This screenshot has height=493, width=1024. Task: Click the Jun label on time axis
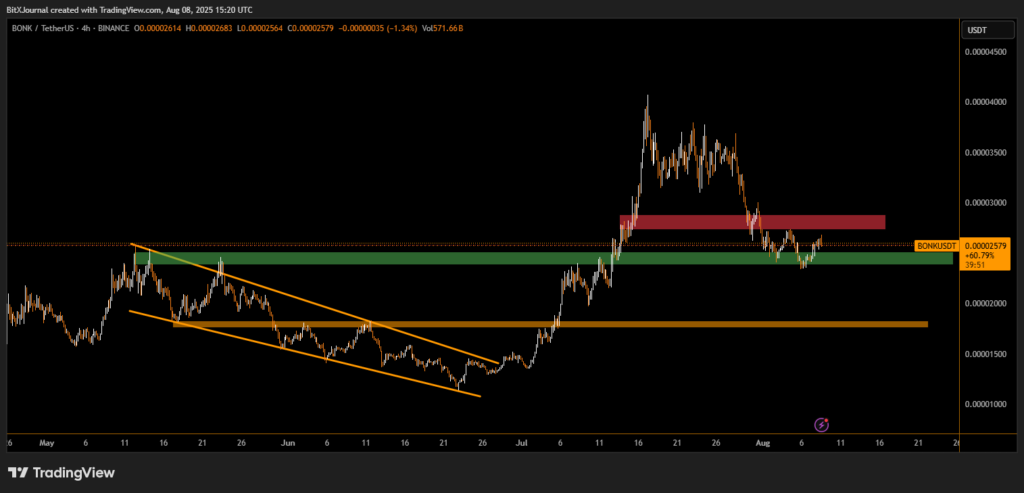click(288, 441)
